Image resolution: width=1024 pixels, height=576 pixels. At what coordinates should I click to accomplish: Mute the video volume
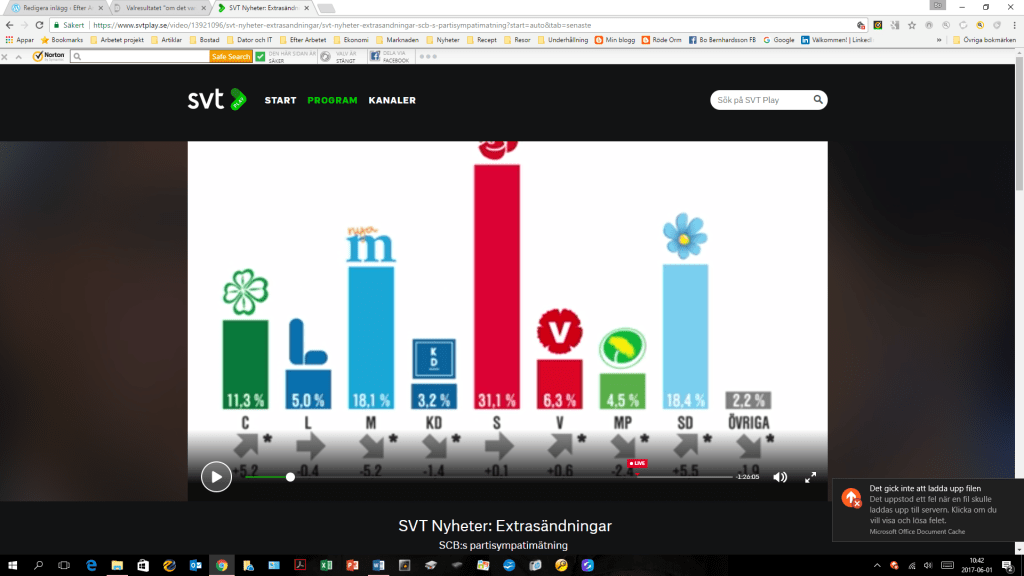780,477
